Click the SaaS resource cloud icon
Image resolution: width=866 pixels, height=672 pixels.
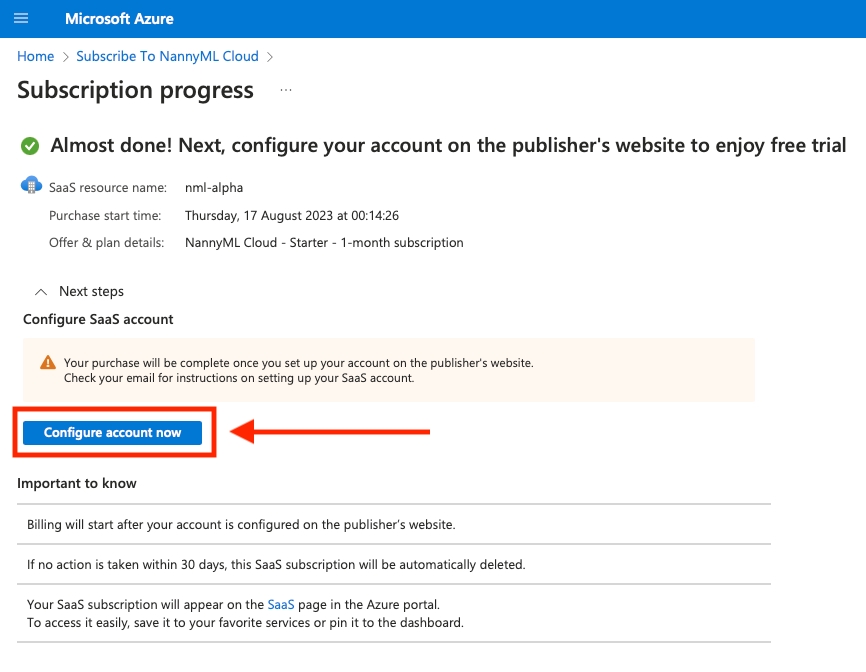pos(31,186)
